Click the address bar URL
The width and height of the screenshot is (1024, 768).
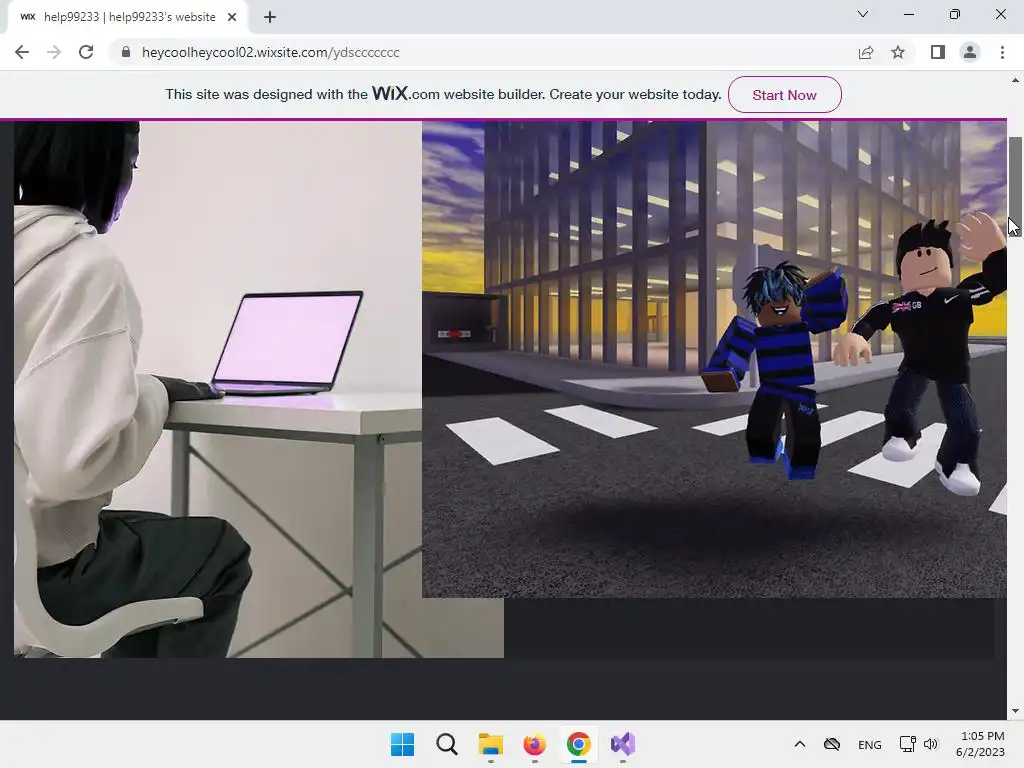point(270,52)
